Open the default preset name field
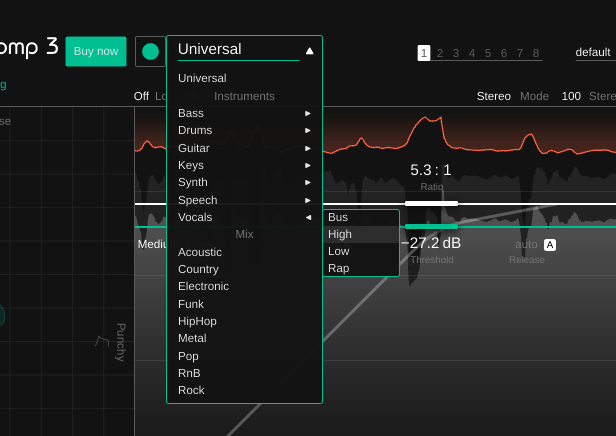The width and height of the screenshot is (616, 436). [593, 52]
